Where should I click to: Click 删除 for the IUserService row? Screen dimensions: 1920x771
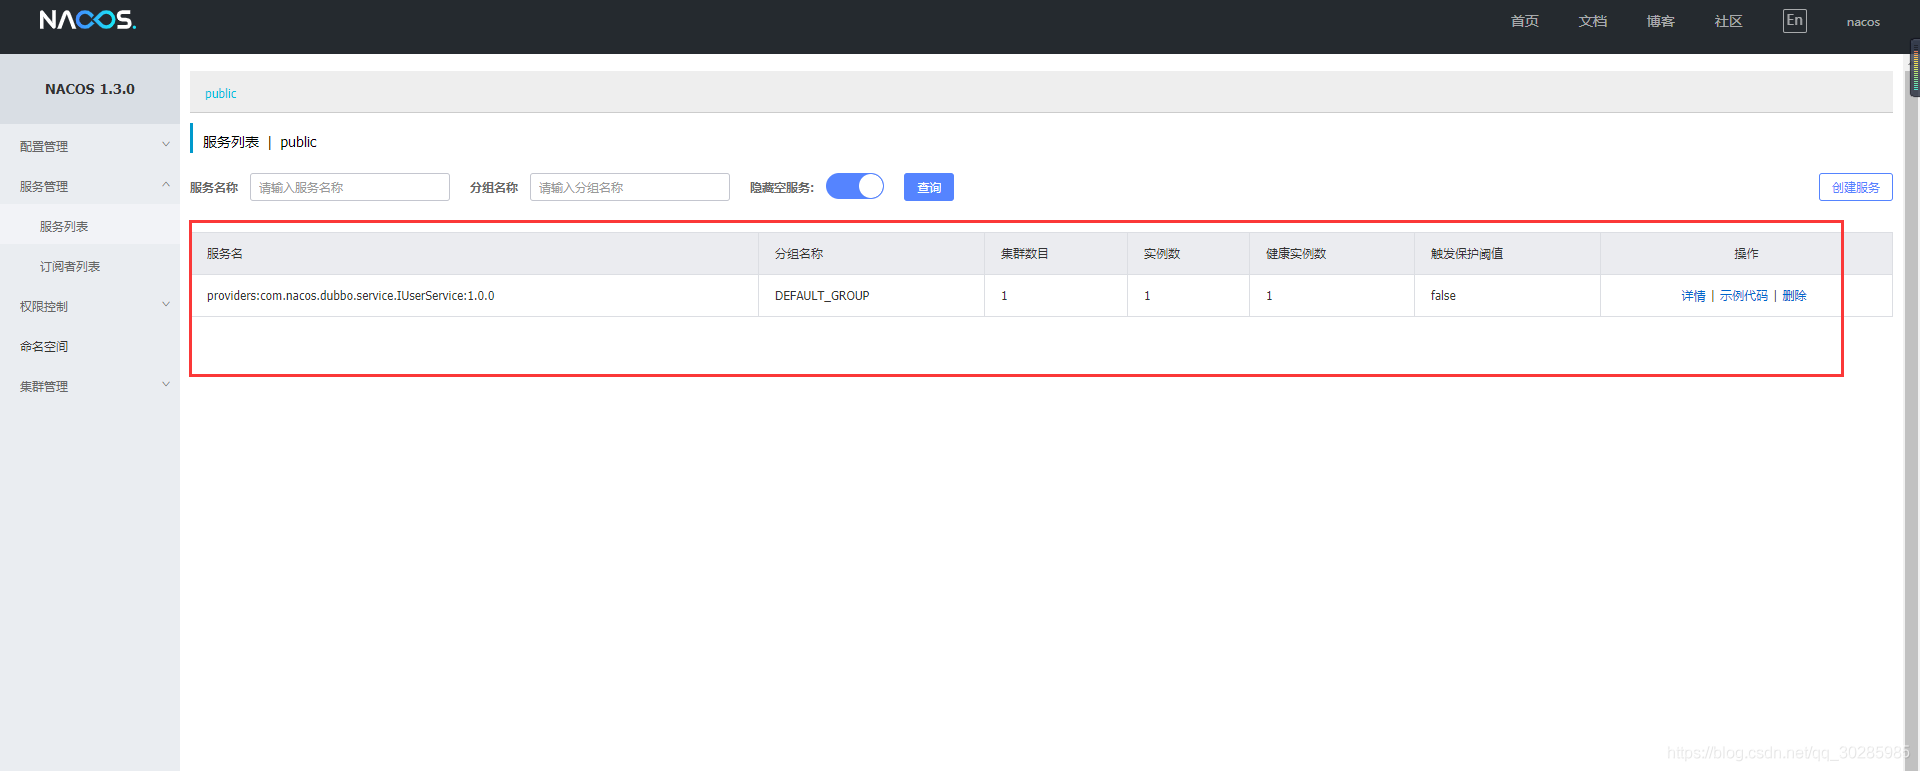pyautogui.click(x=1794, y=296)
